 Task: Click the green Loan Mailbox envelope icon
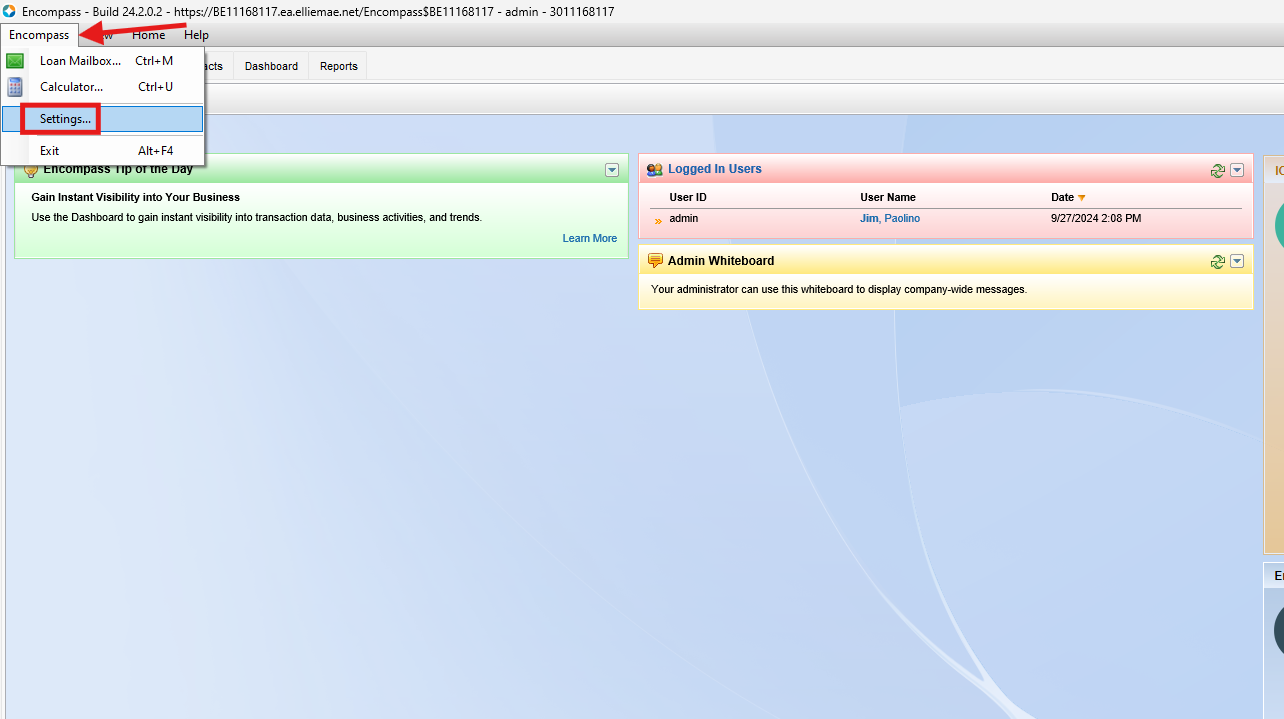point(15,61)
